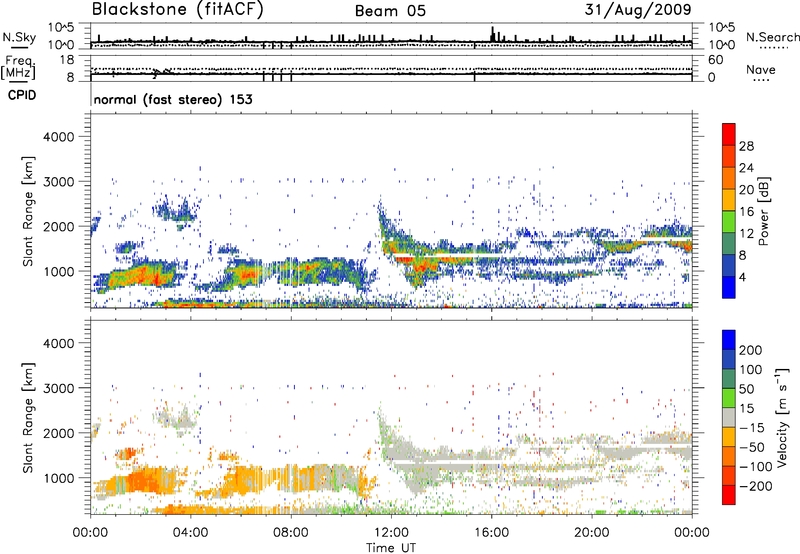The image size is (800, 554).
Task: Click the plot title 'Blackstone (fitACF)'
Action: tap(177, 9)
